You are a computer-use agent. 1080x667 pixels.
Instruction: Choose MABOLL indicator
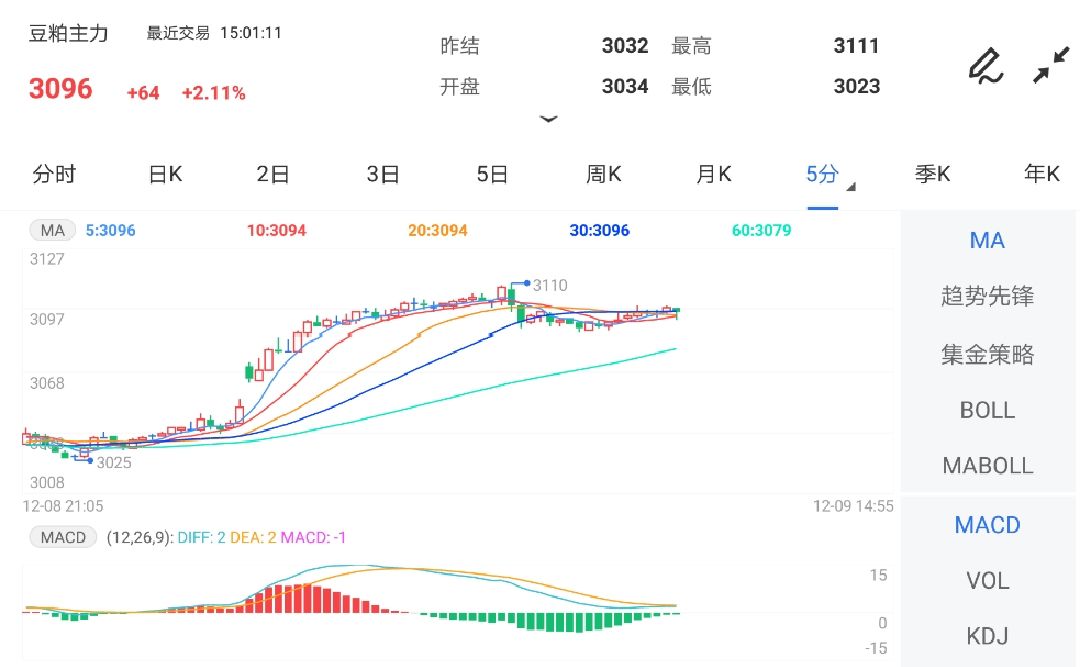(x=987, y=466)
